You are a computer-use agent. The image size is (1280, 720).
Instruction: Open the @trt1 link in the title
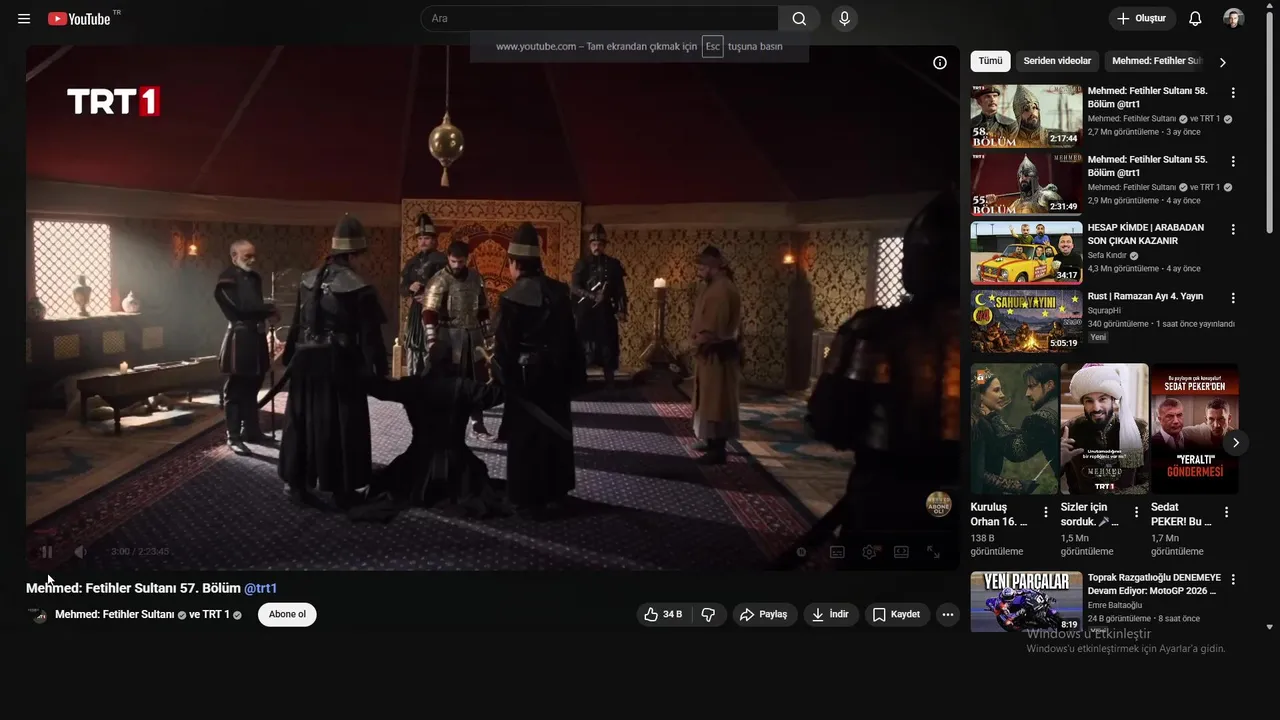(261, 588)
